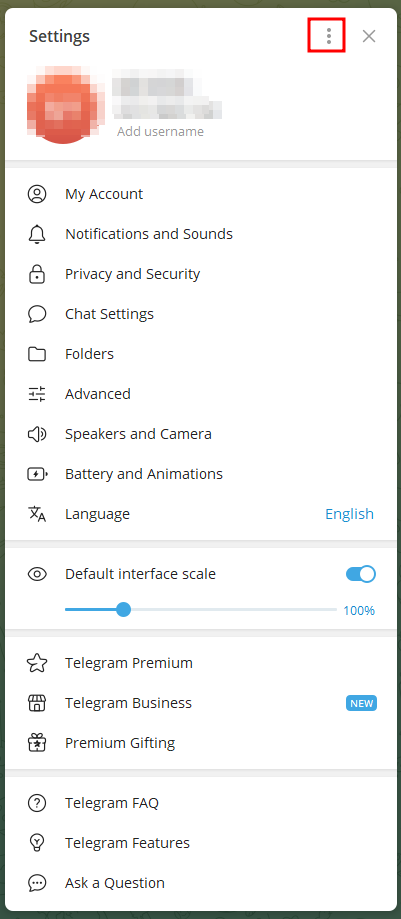Click the My Account person icon
The height and width of the screenshot is (919, 401).
pos(37,194)
